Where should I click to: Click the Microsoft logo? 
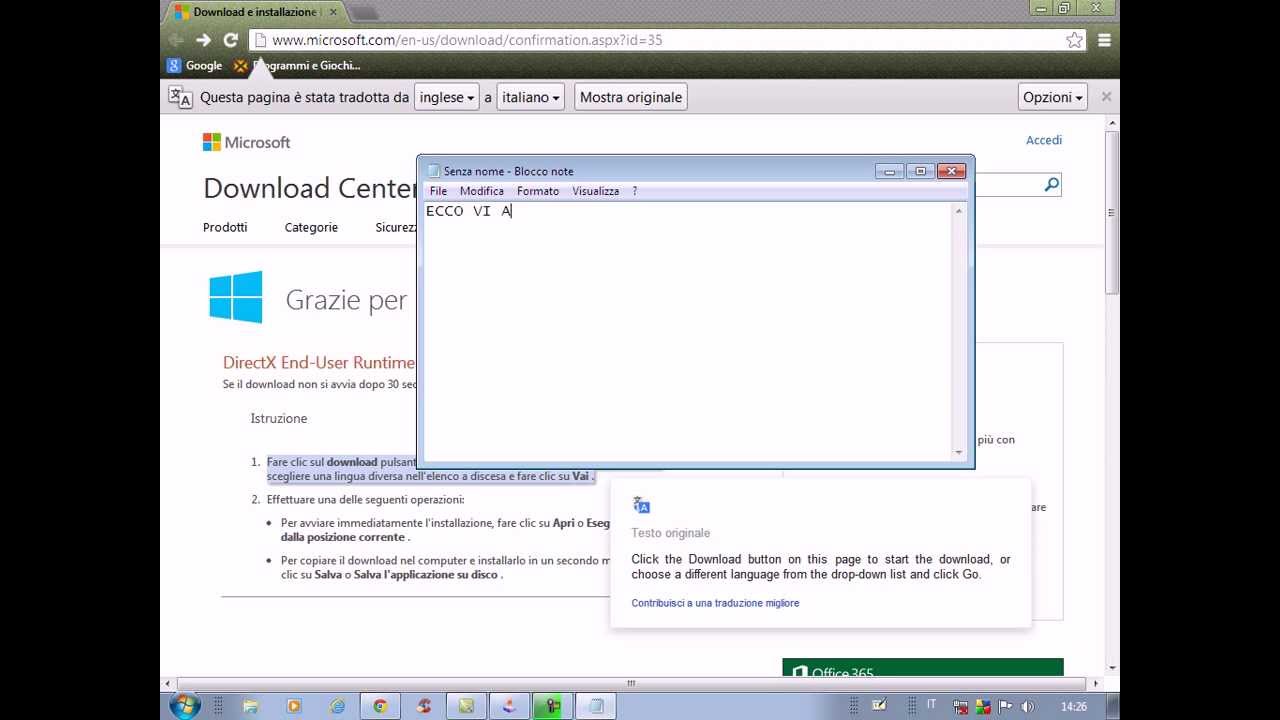pos(246,142)
